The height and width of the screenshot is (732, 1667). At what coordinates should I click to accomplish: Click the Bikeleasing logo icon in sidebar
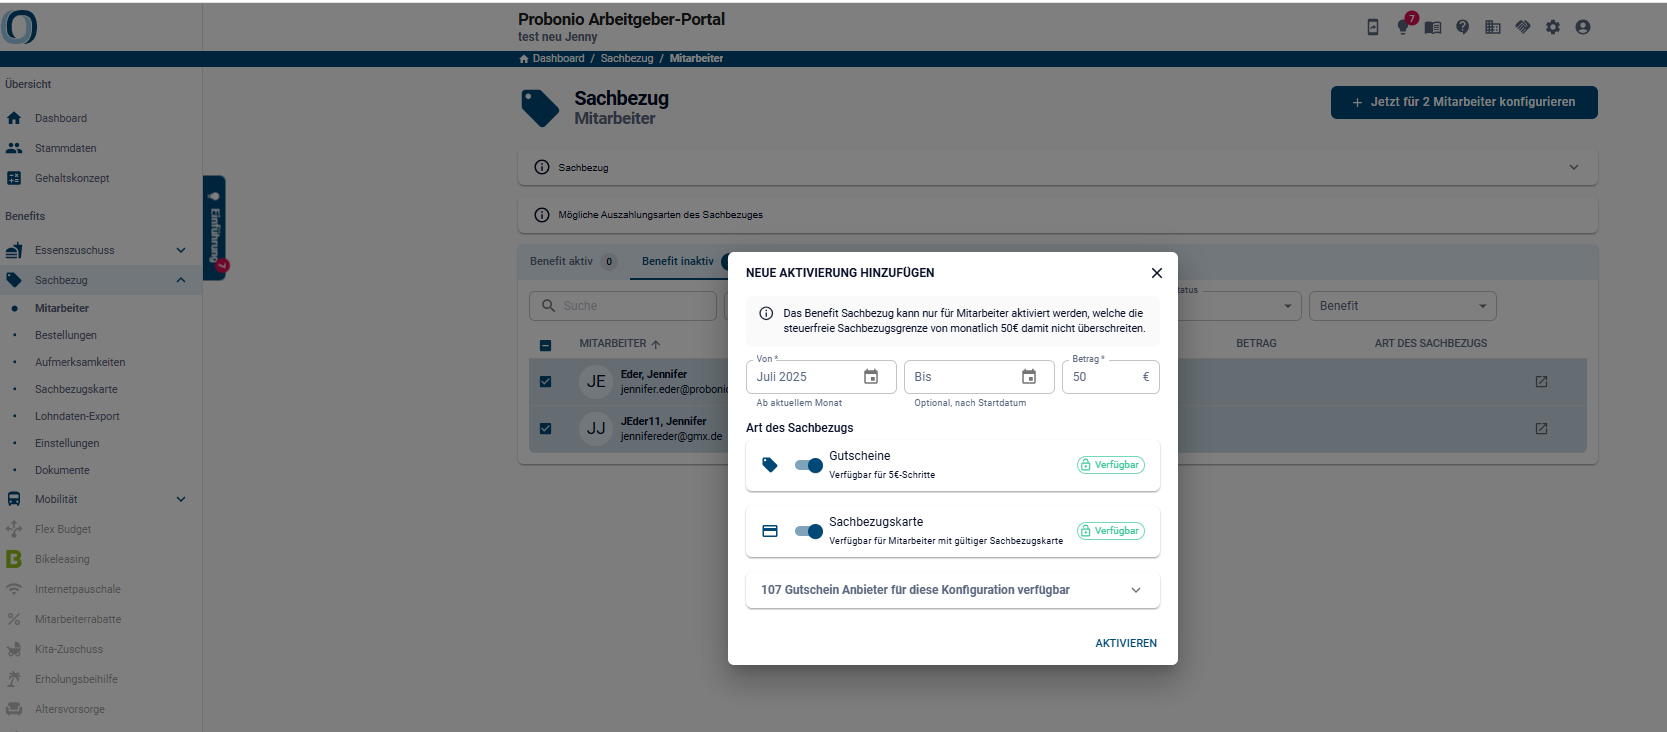tap(14, 559)
